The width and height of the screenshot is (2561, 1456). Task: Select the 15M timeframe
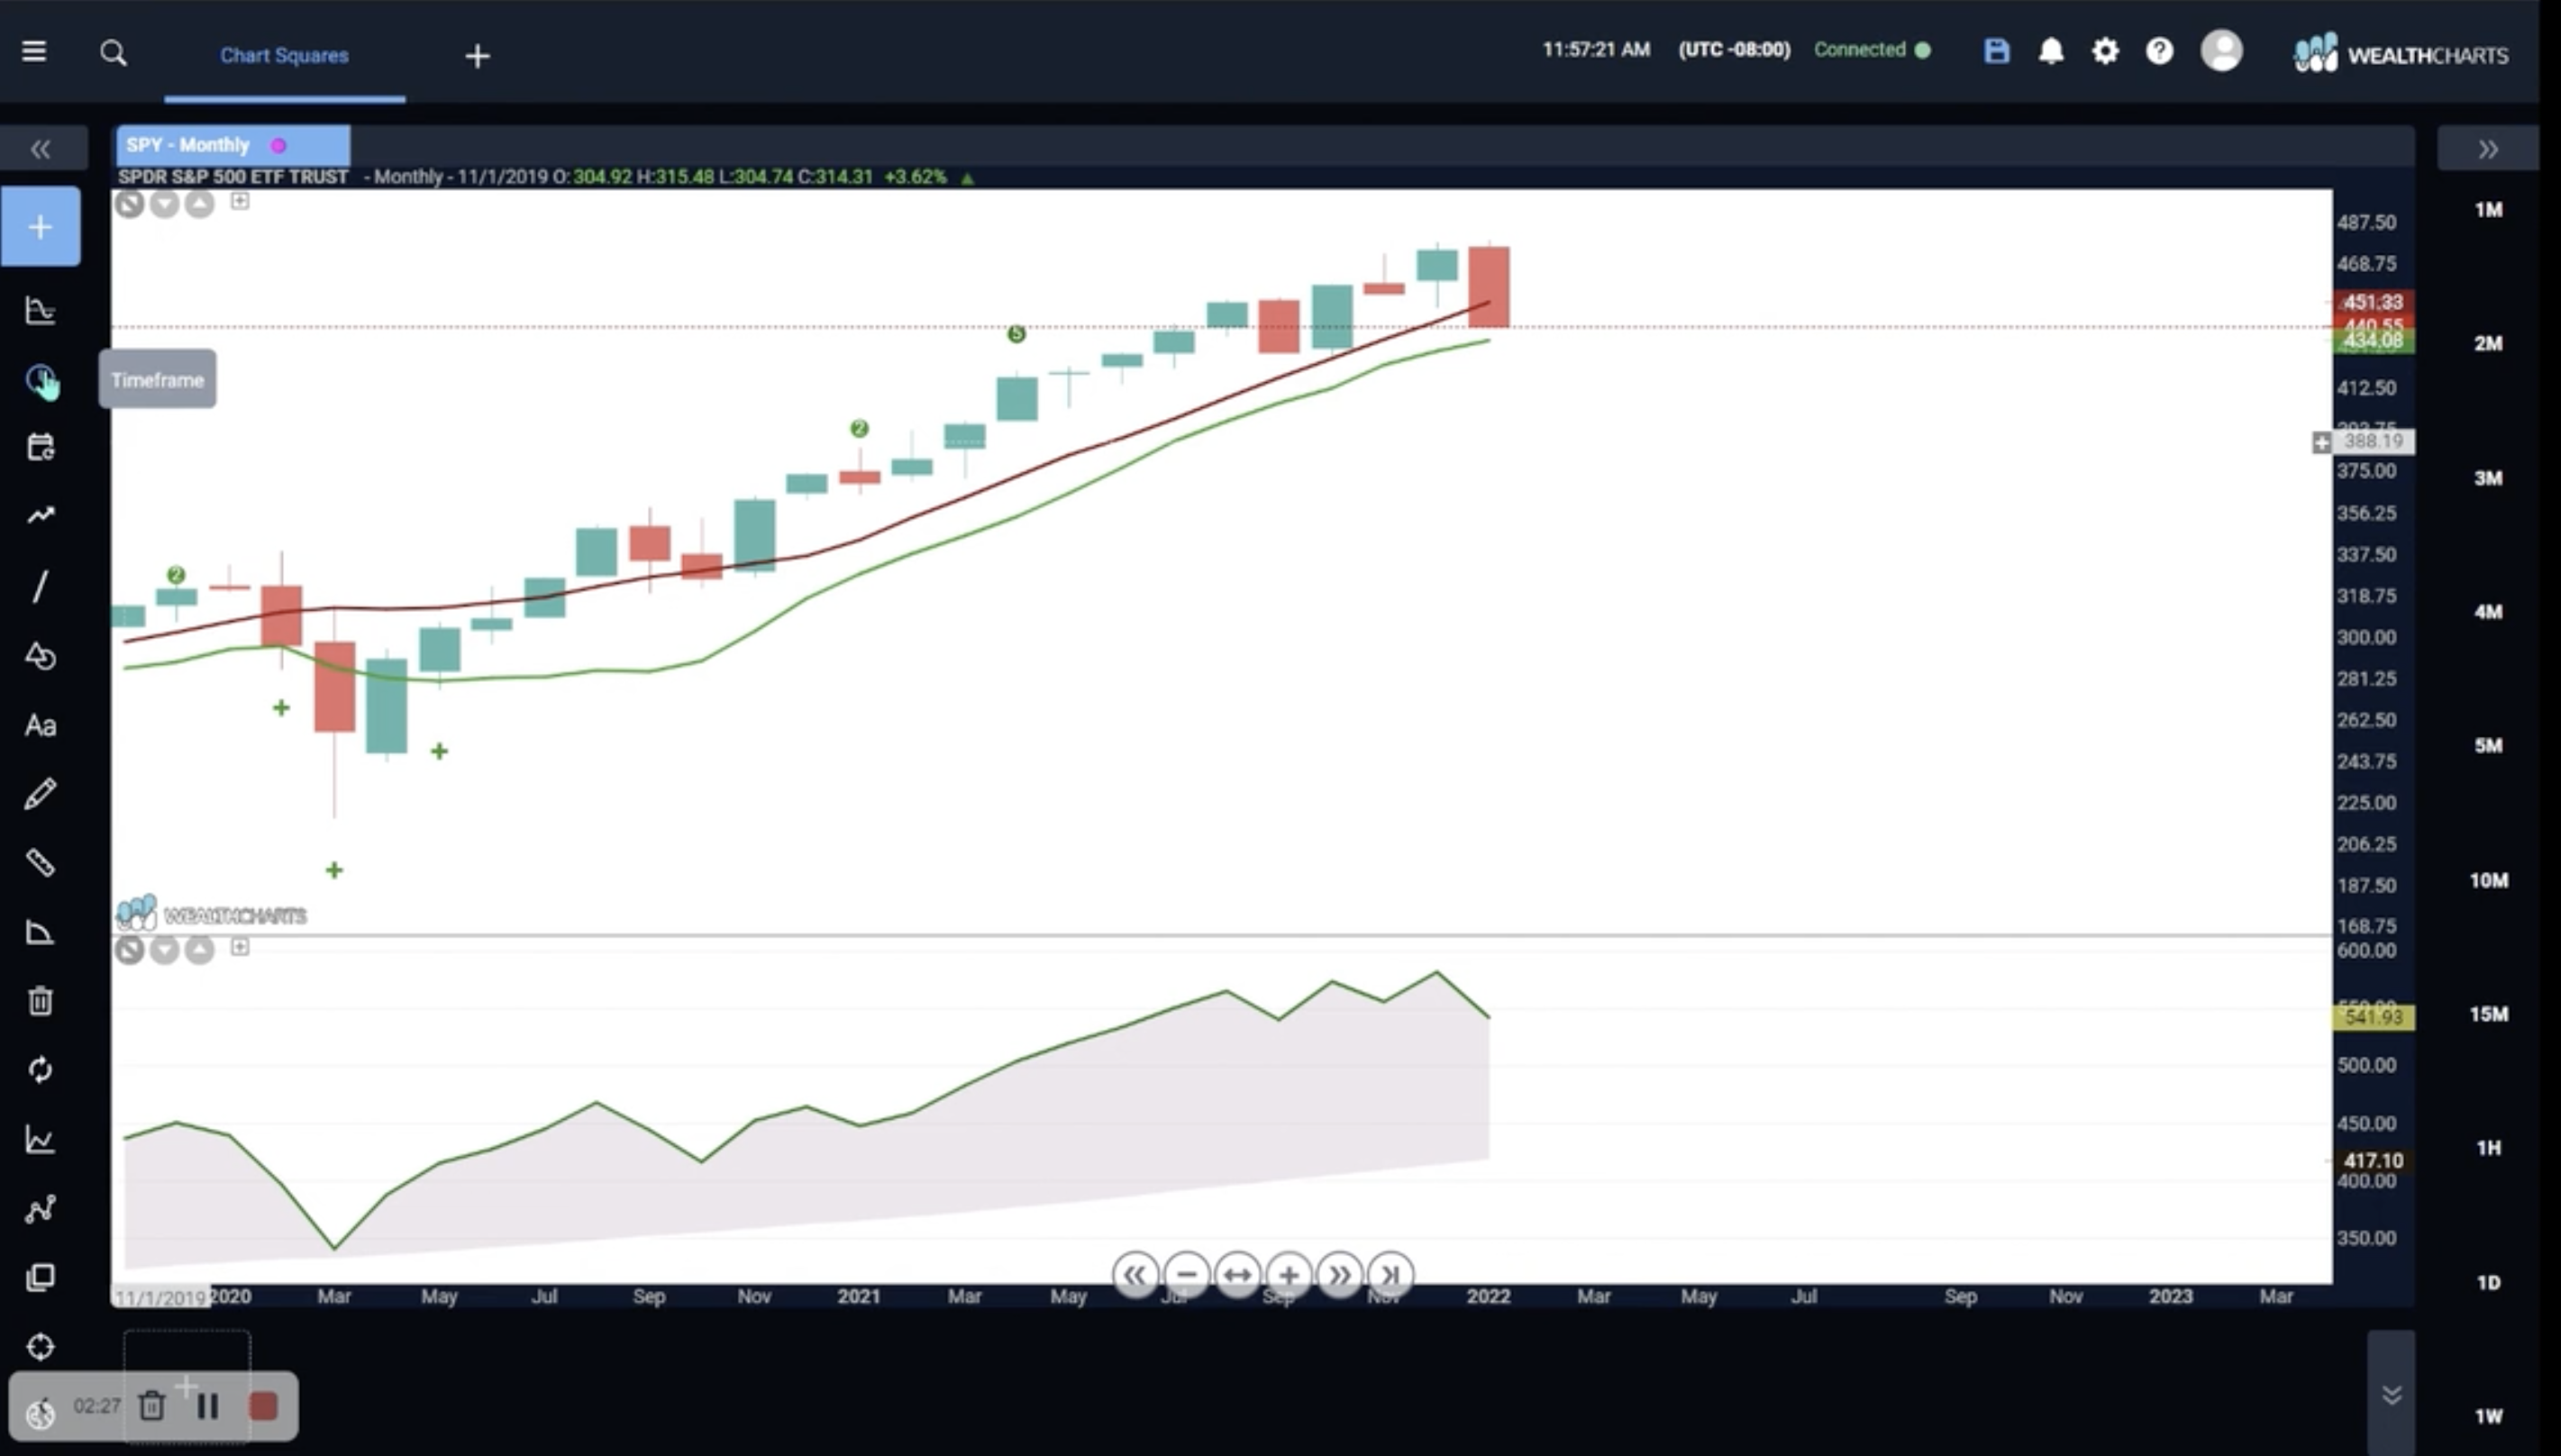(2488, 1014)
